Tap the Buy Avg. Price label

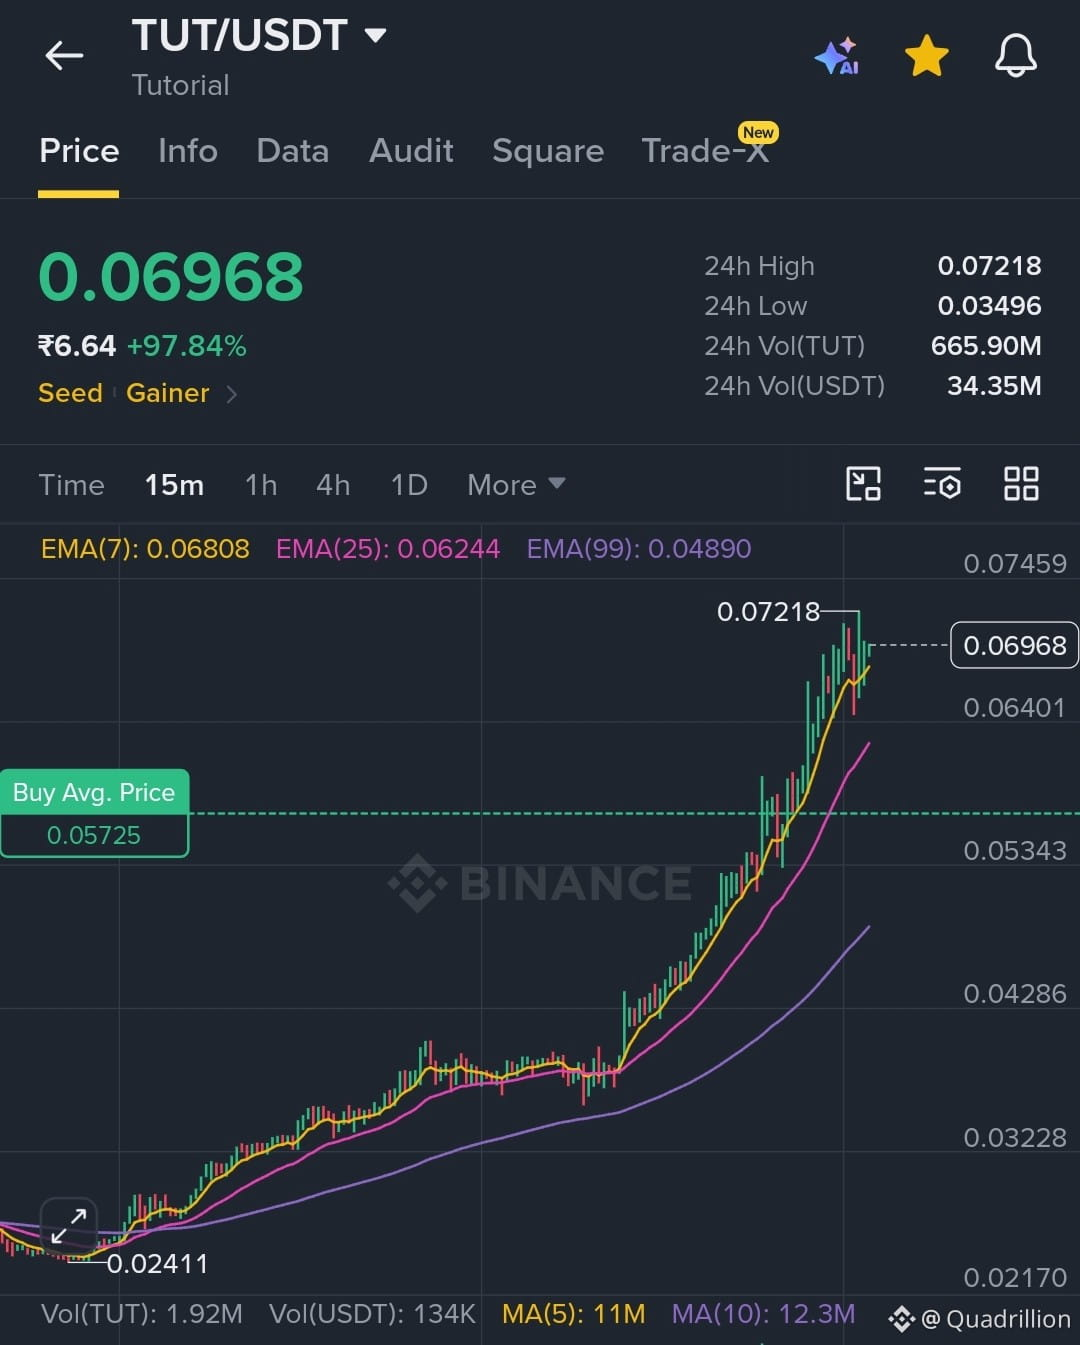[x=94, y=792]
